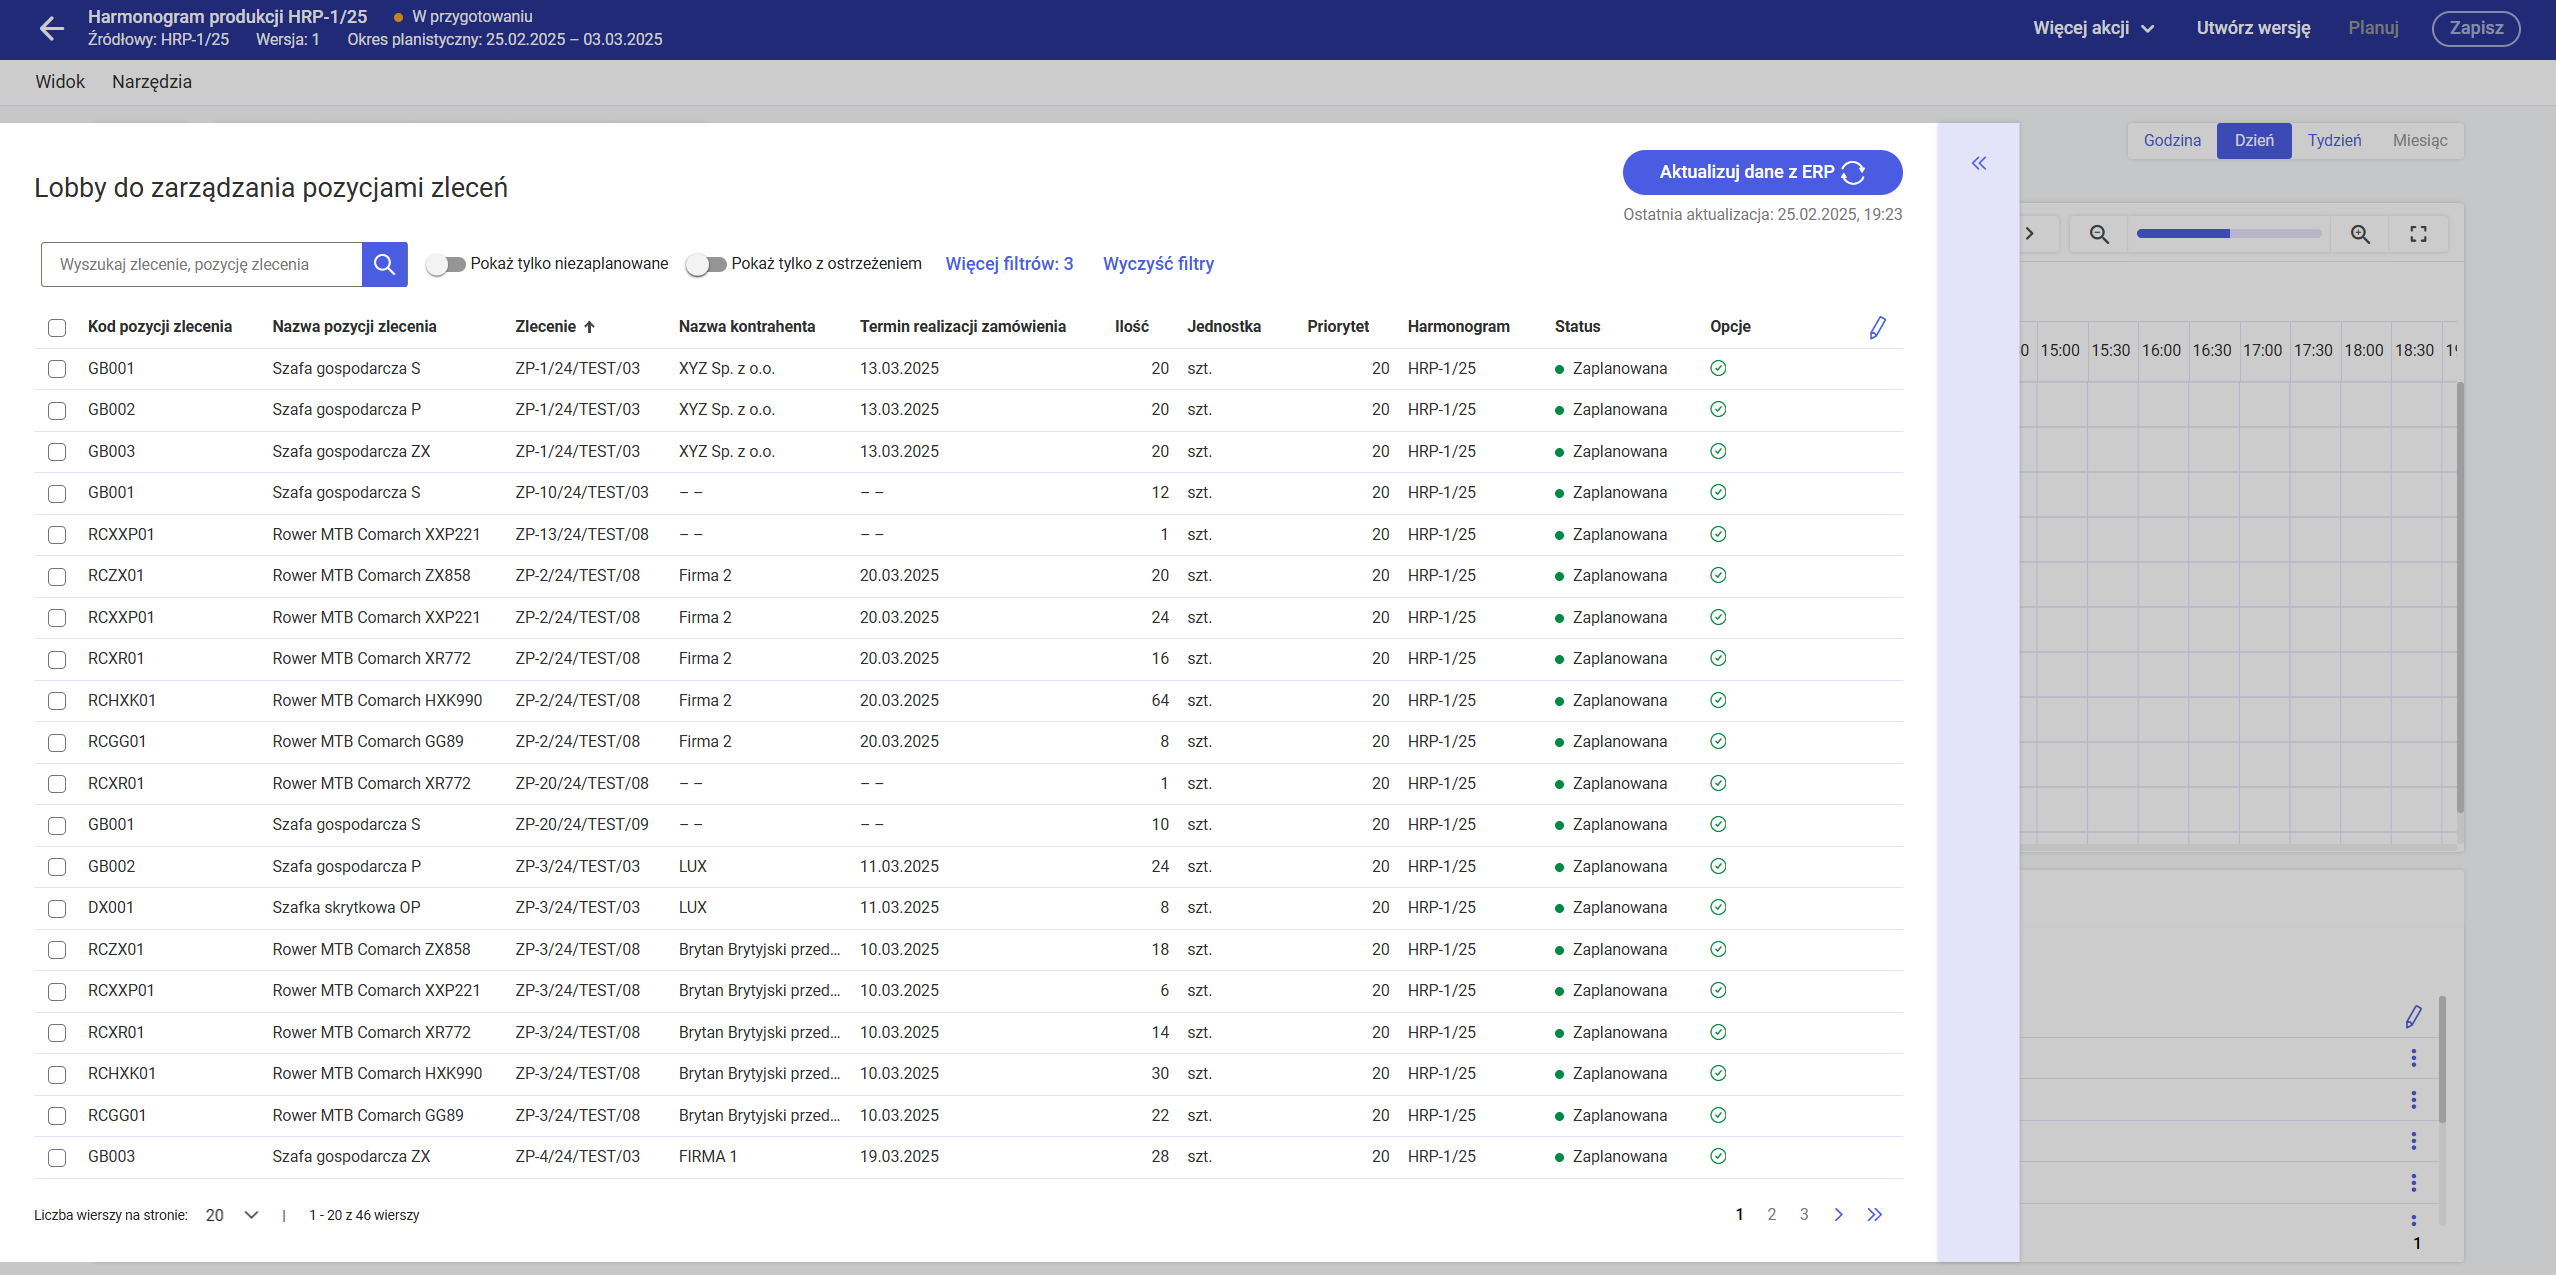This screenshot has height=1275, width=2556.
Task: Click the zoom out magnifier icon
Action: click(x=2099, y=234)
